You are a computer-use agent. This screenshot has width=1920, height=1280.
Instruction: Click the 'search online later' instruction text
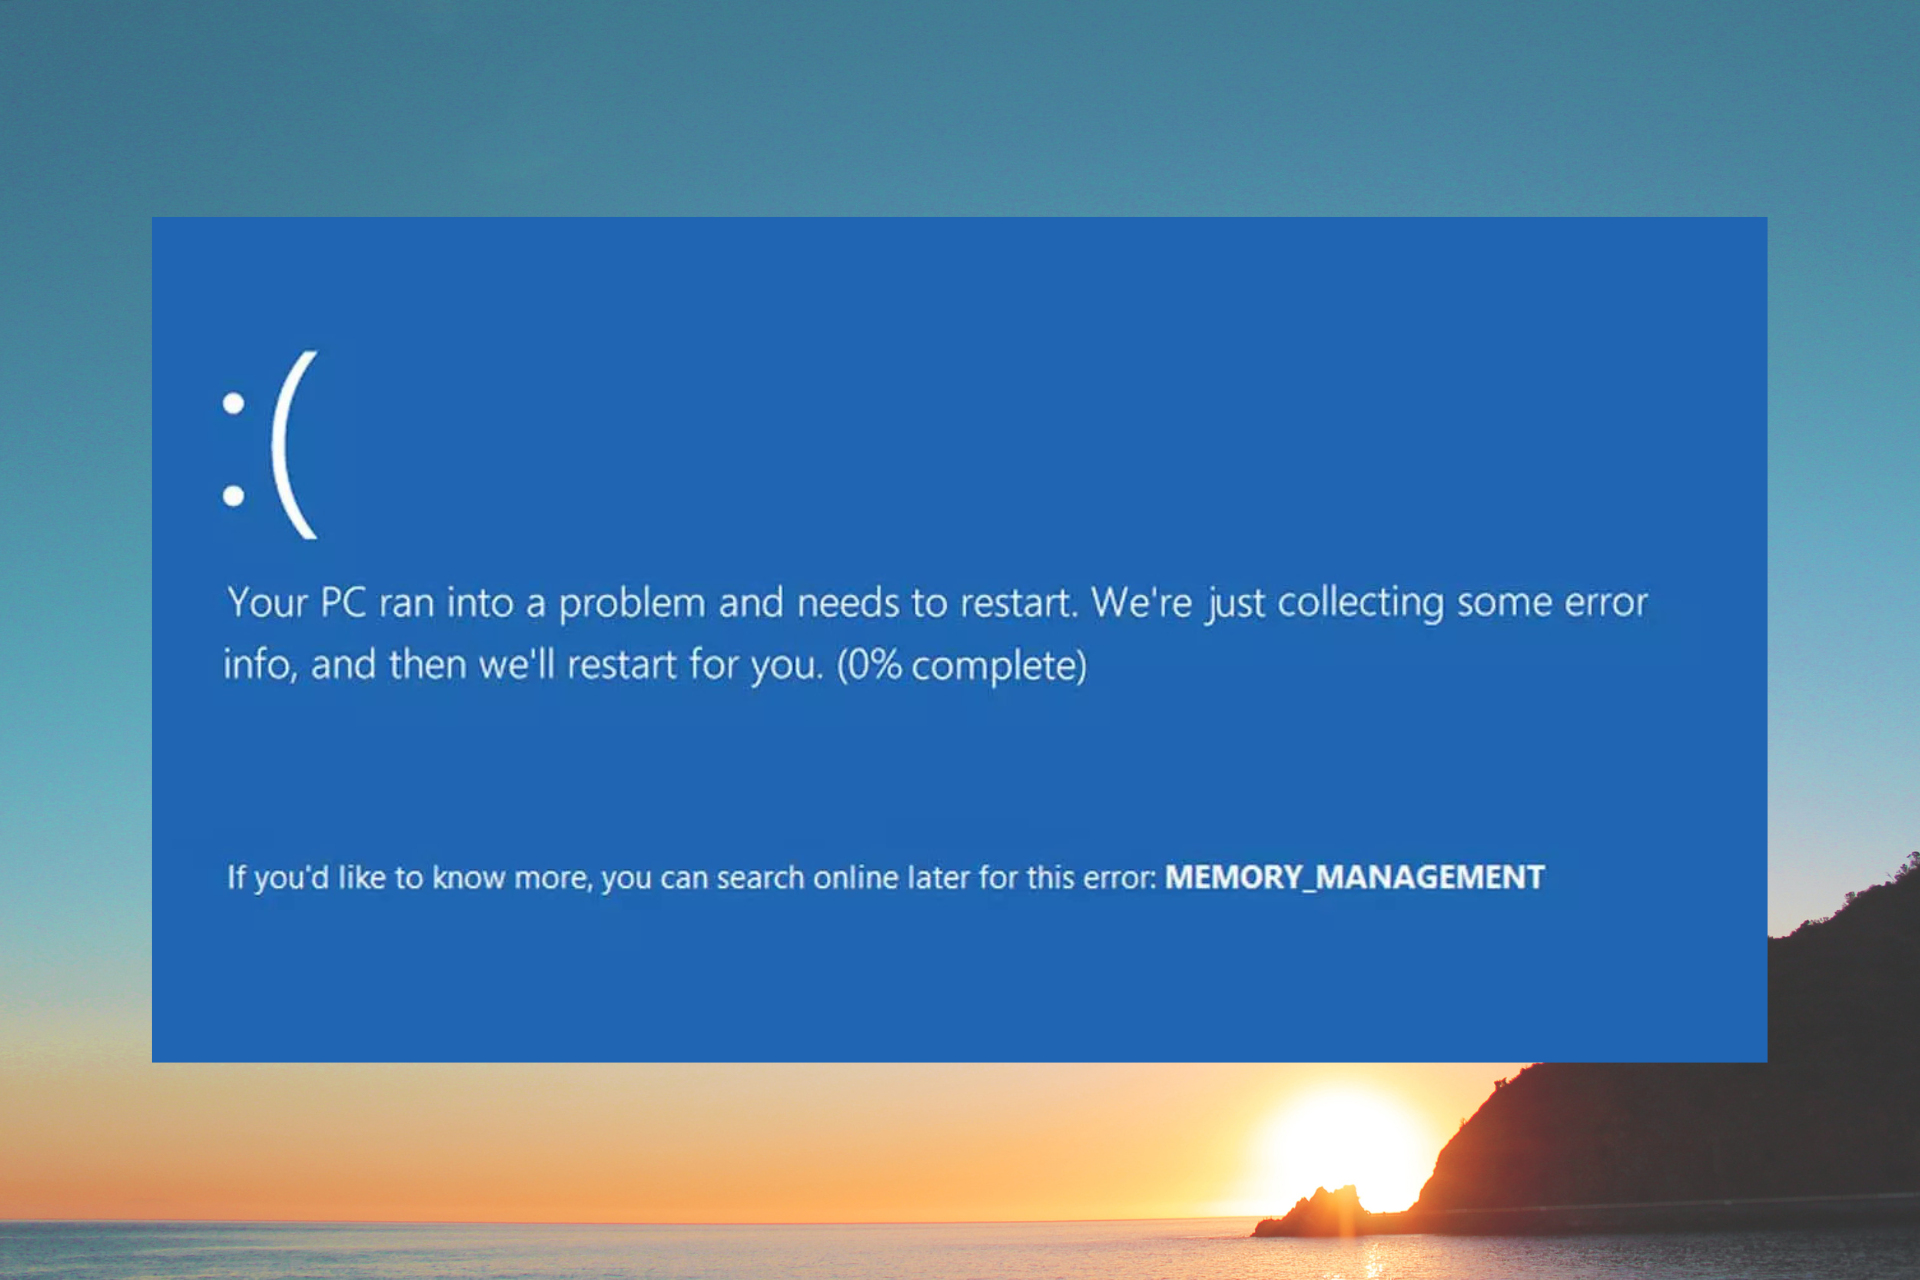[840, 876]
